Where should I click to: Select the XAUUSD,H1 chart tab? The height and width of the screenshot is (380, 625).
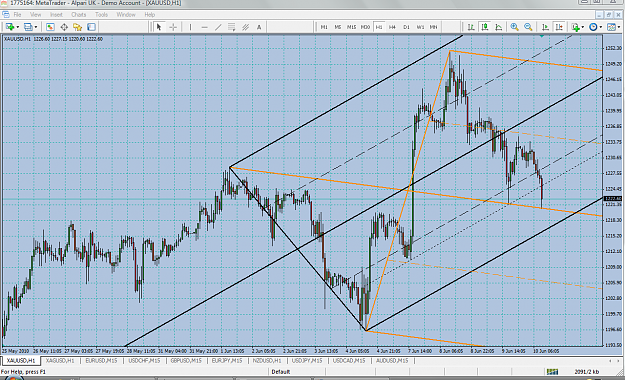pos(21,361)
